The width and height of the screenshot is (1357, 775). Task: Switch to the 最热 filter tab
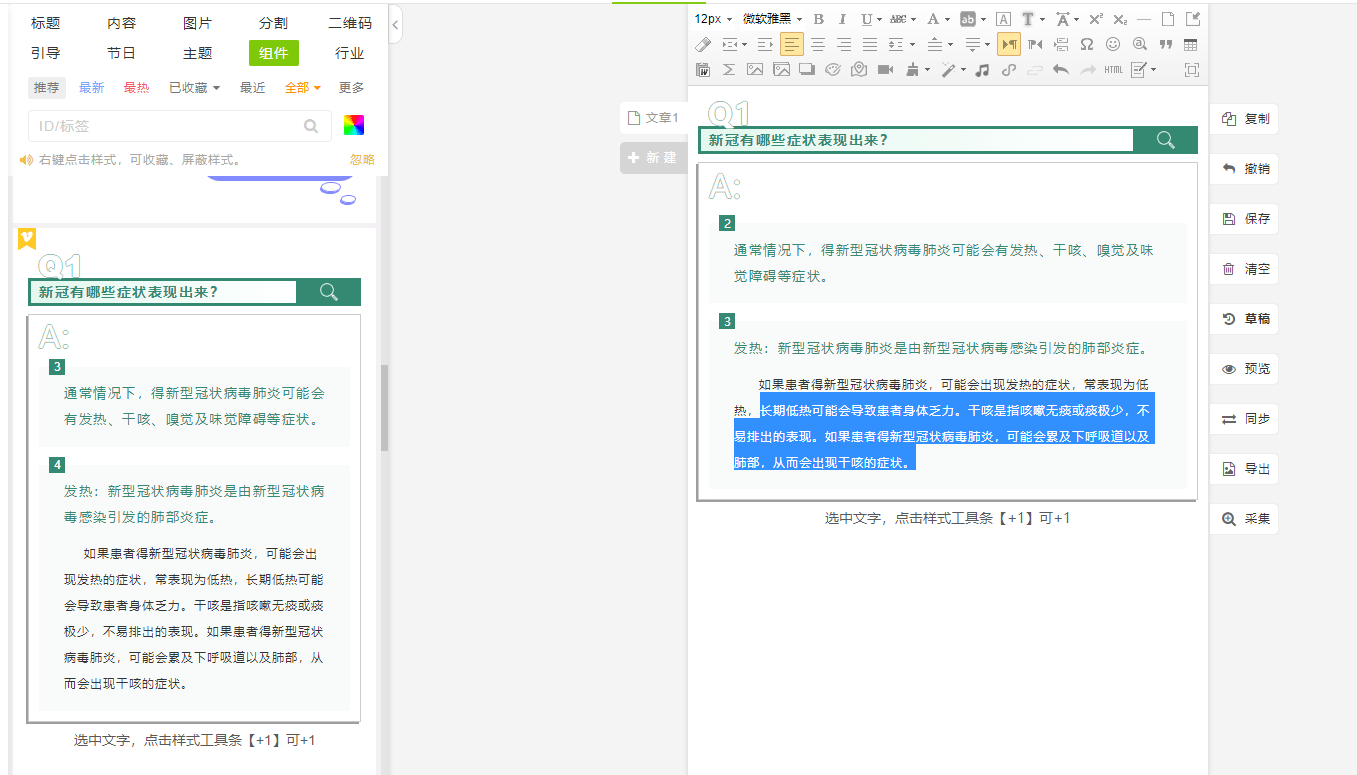tap(136, 88)
